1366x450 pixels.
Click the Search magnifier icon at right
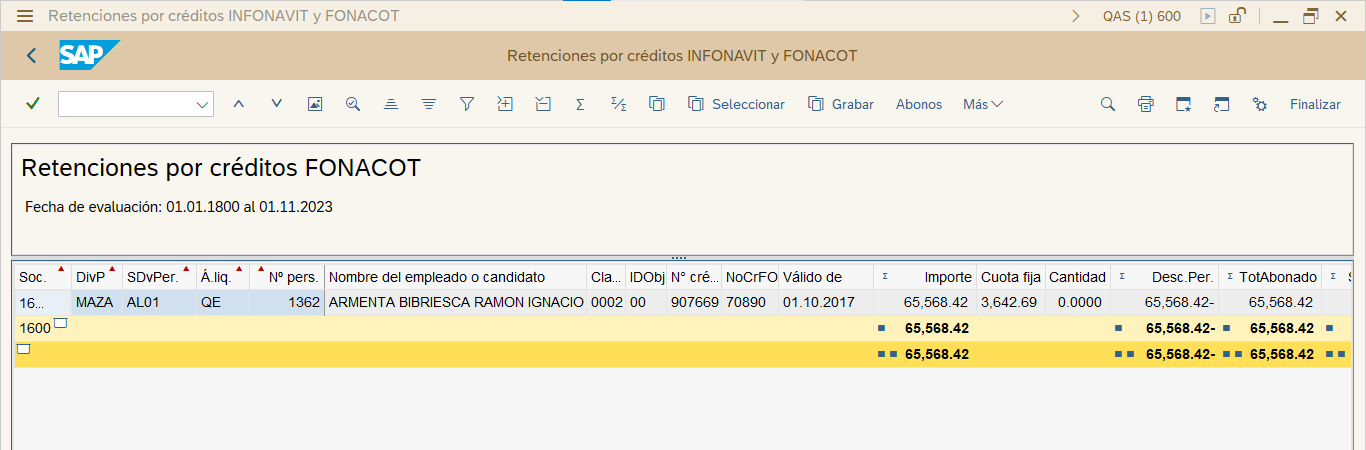coord(1108,104)
